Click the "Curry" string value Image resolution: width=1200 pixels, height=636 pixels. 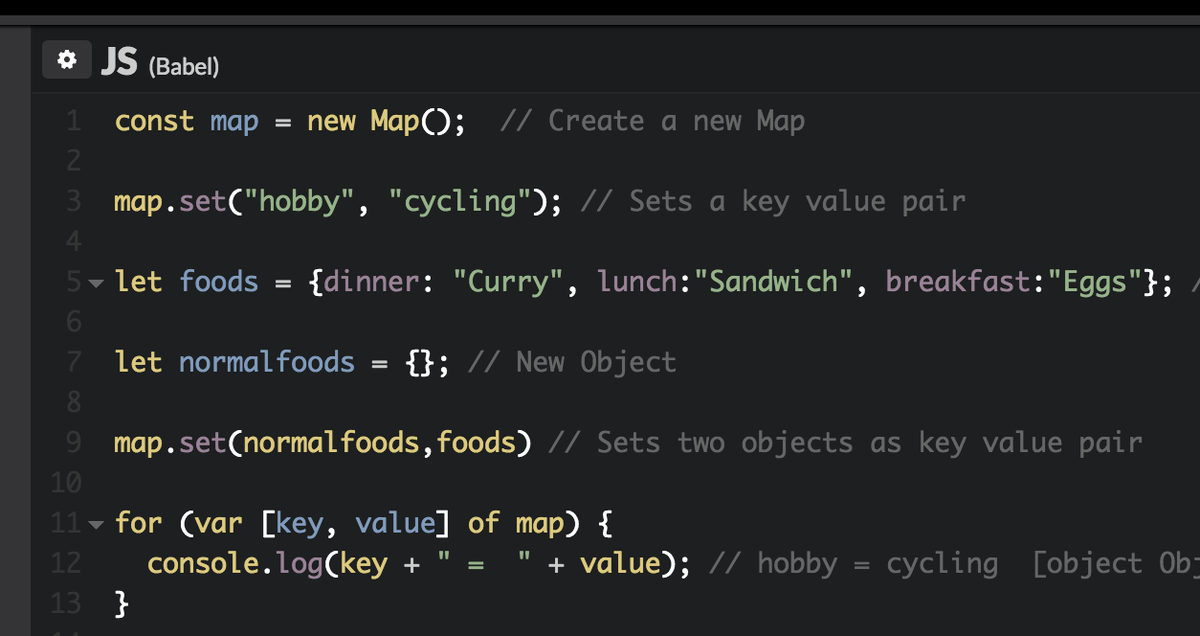[507, 282]
